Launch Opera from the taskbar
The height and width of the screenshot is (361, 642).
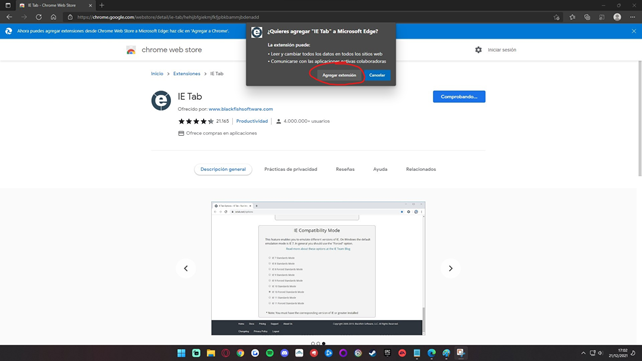tap(226, 353)
